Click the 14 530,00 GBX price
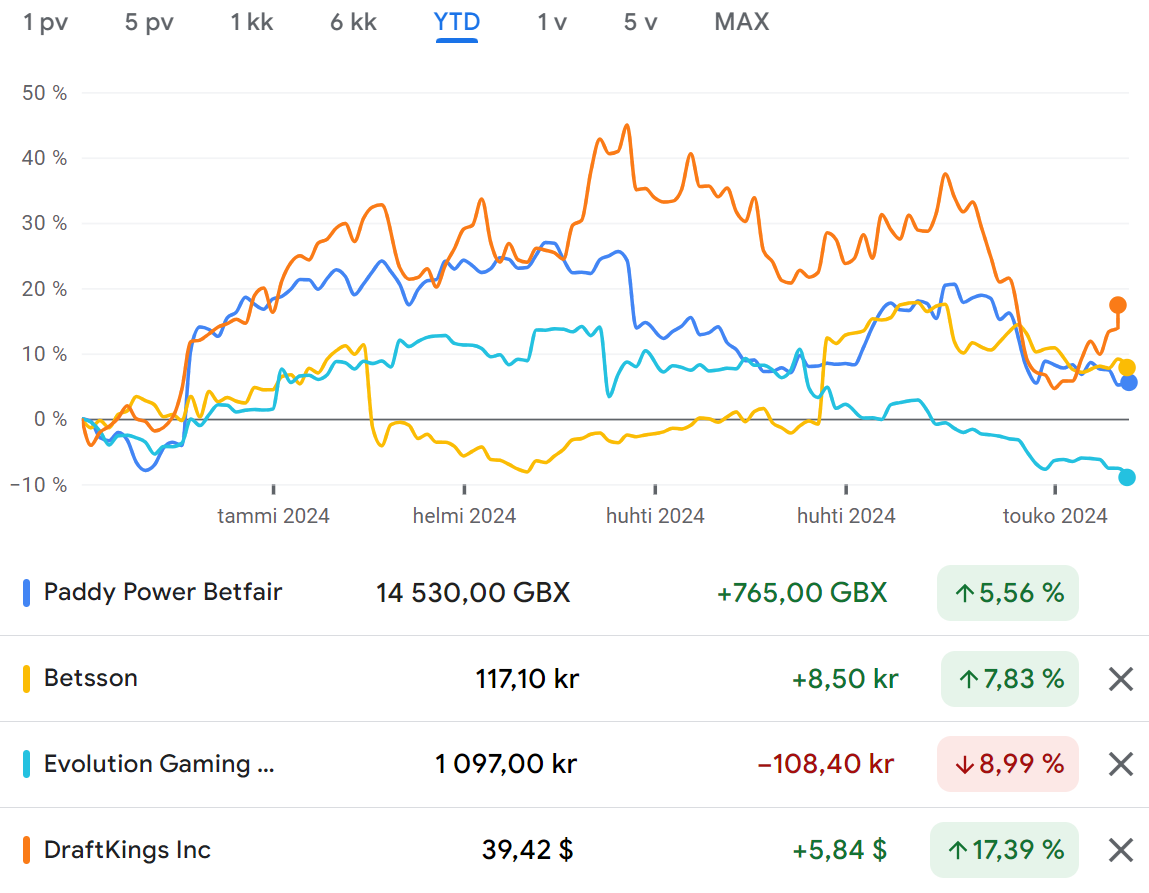The height and width of the screenshot is (893, 1149). pyautogui.click(x=473, y=593)
